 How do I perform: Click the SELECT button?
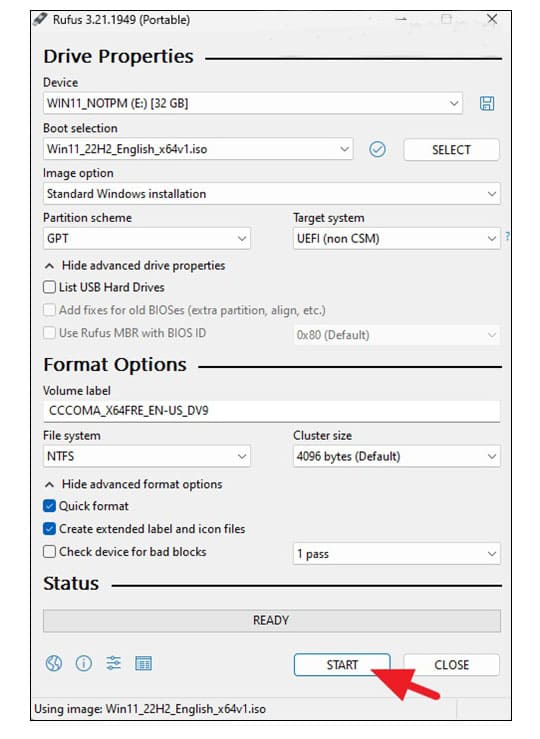click(x=451, y=150)
